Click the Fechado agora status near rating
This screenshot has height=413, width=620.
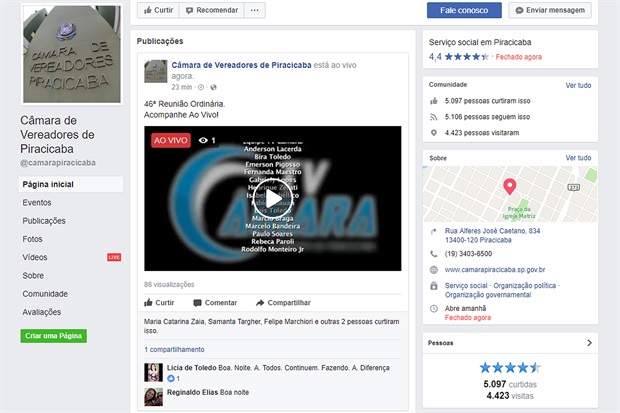[518, 57]
